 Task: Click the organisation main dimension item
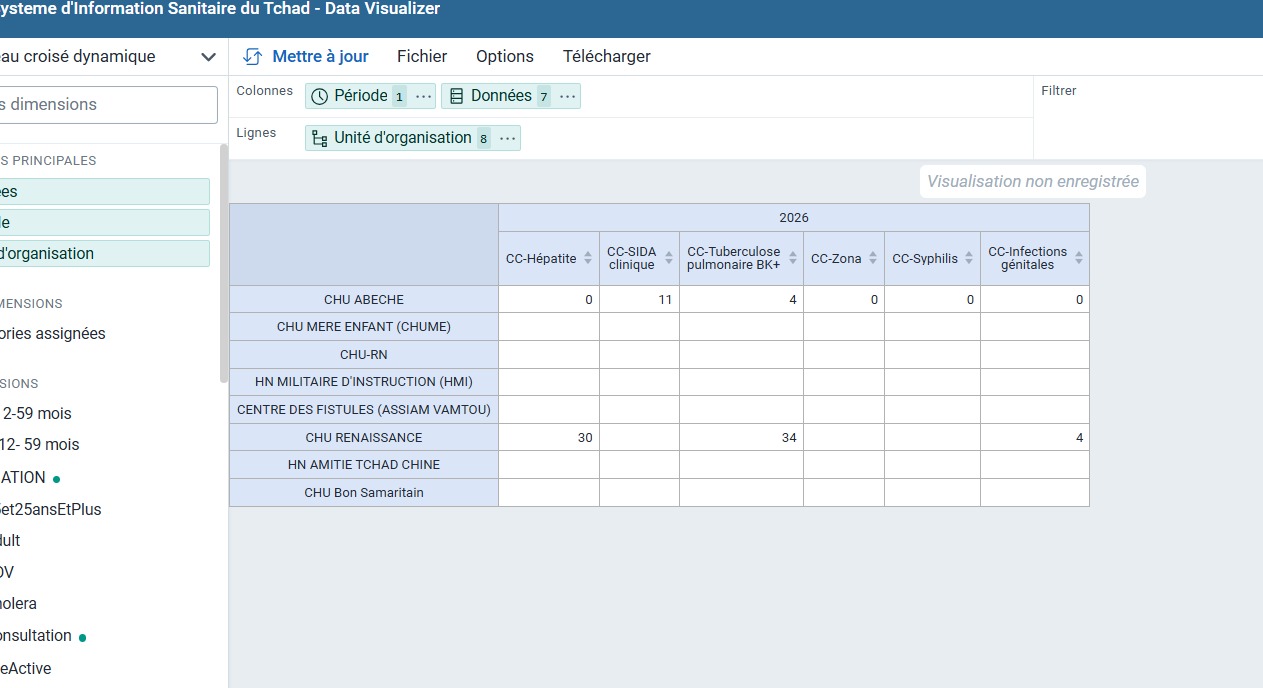click(x=105, y=254)
